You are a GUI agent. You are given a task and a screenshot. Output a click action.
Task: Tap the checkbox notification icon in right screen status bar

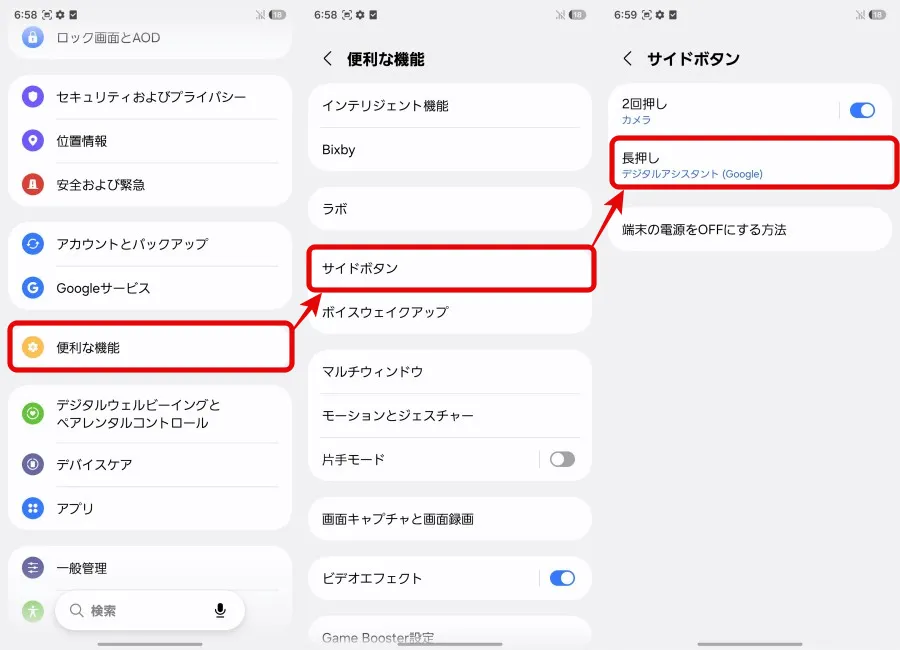[x=673, y=15]
